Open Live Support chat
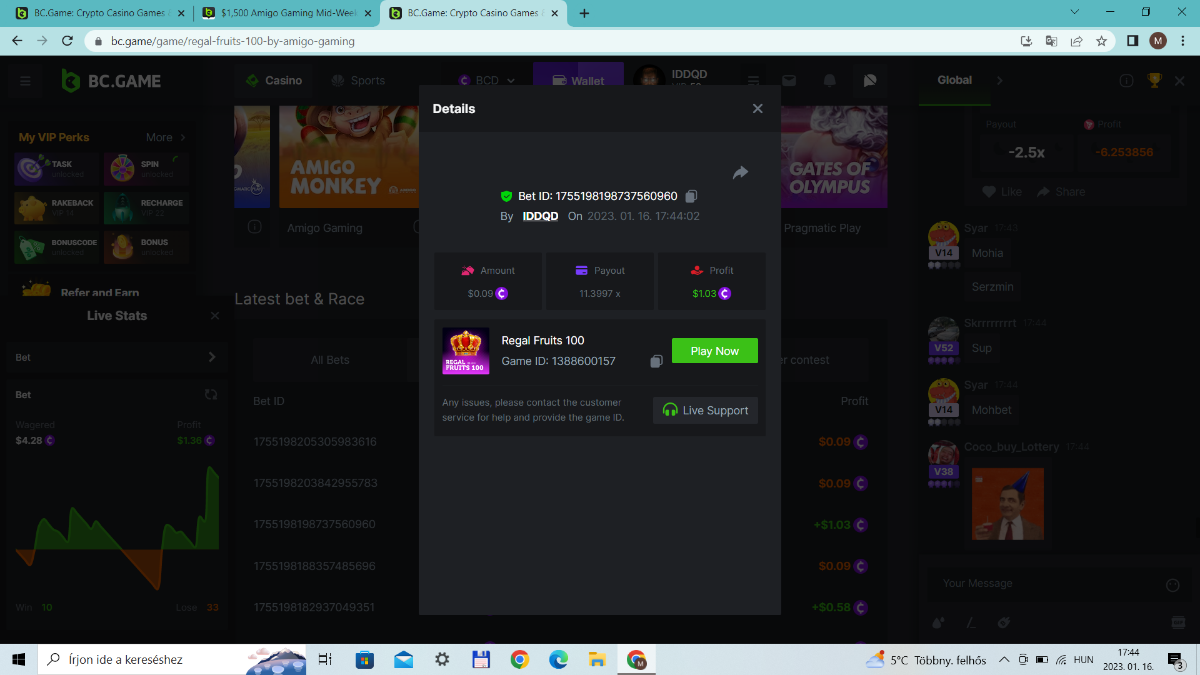 click(705, 410)
